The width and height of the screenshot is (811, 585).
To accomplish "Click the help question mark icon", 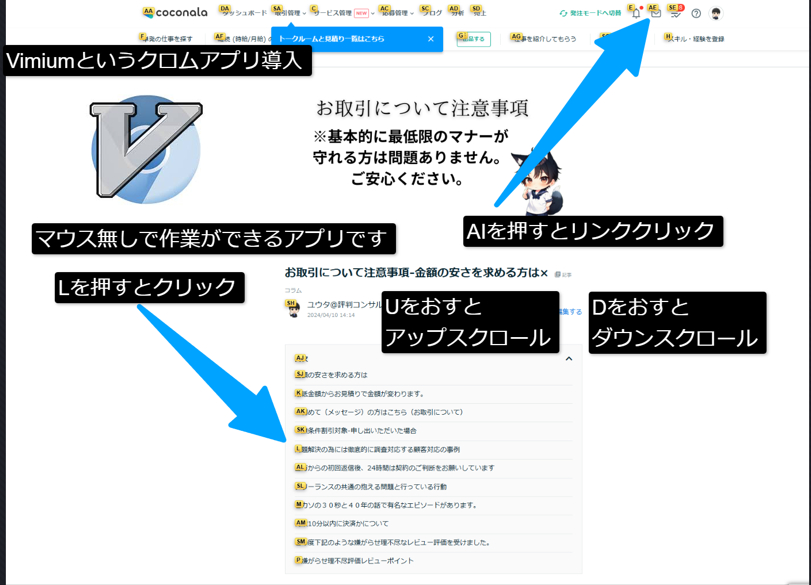I will (695, 13).
